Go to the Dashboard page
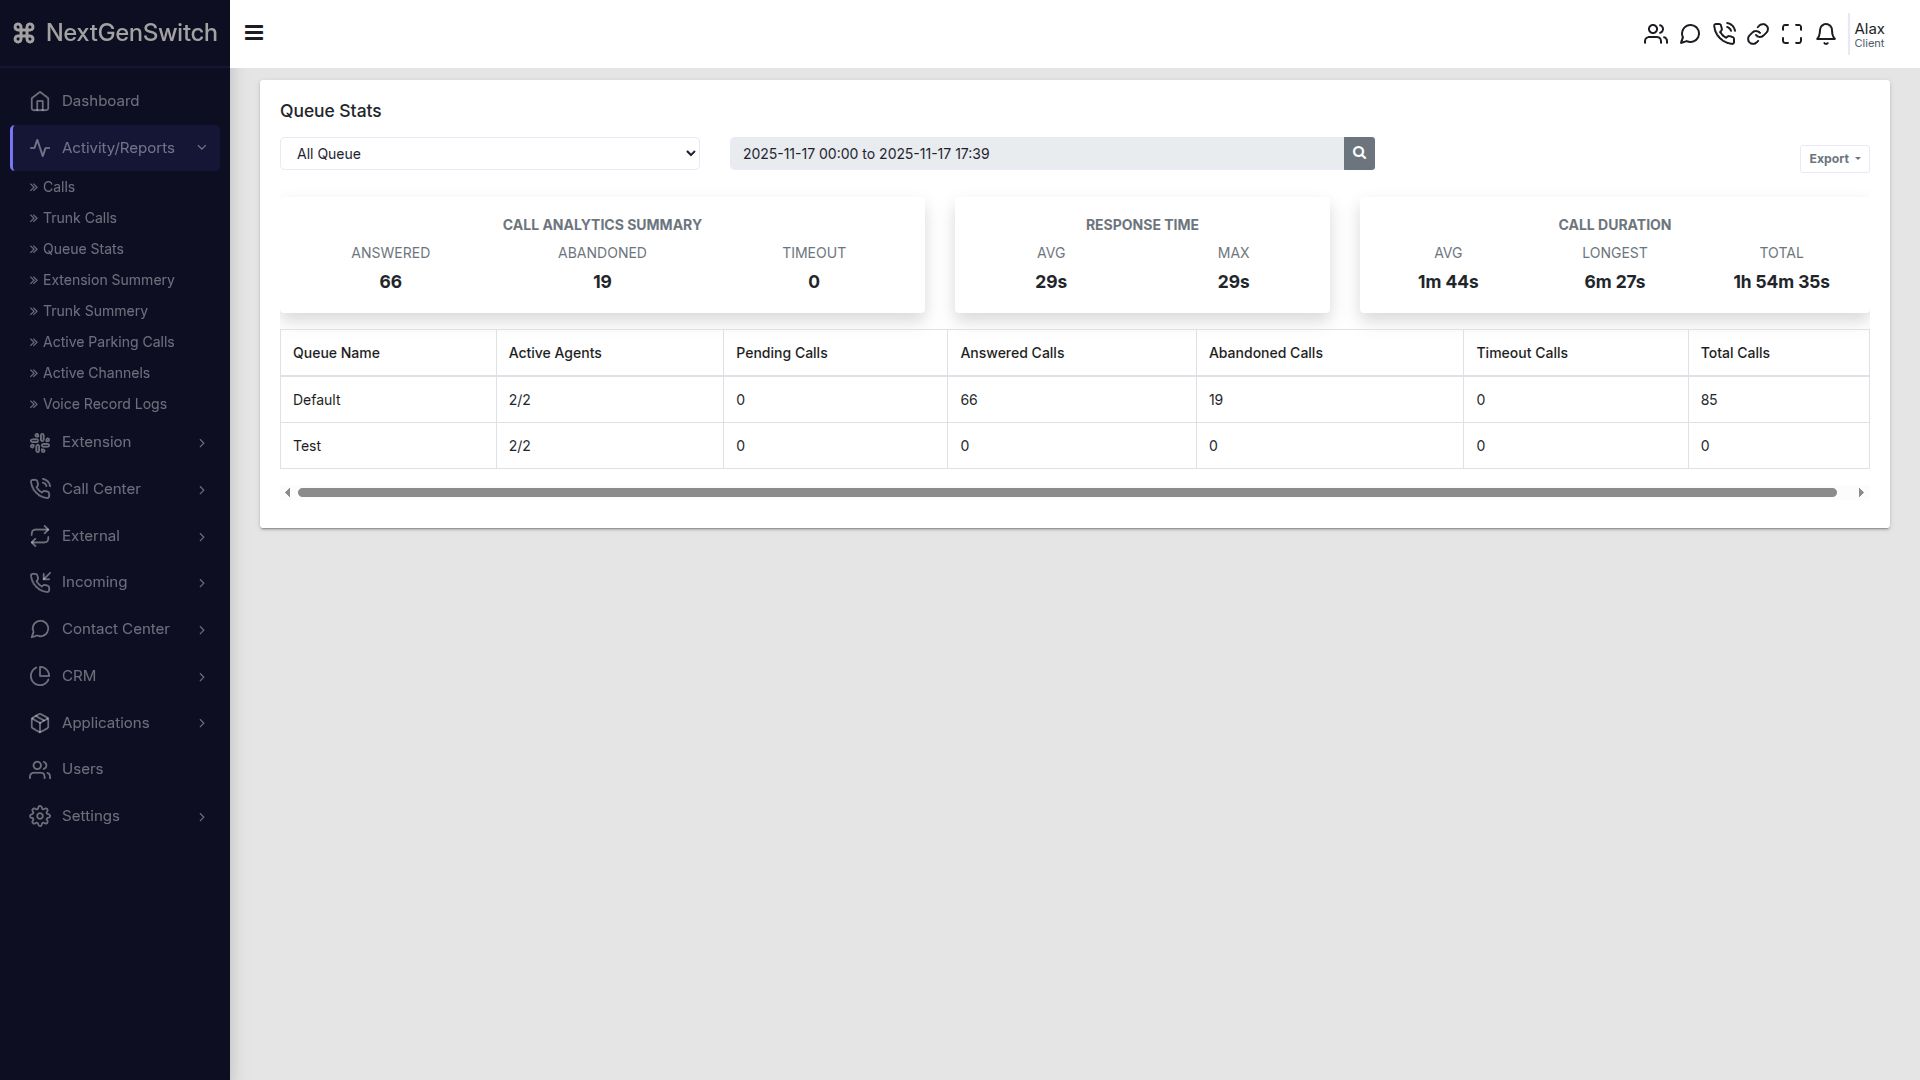This screenshot has height=1080, width=1920. pos(100,101)
